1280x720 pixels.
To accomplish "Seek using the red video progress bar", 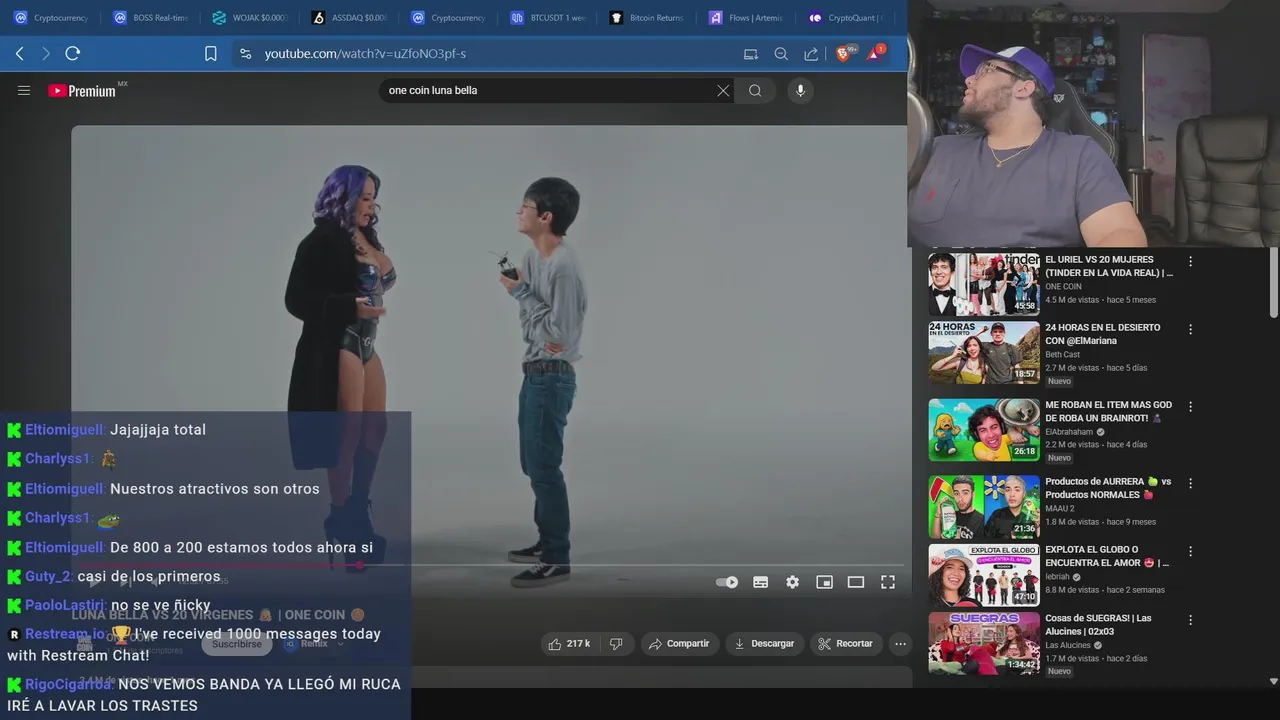I will (x=490, y=565).
